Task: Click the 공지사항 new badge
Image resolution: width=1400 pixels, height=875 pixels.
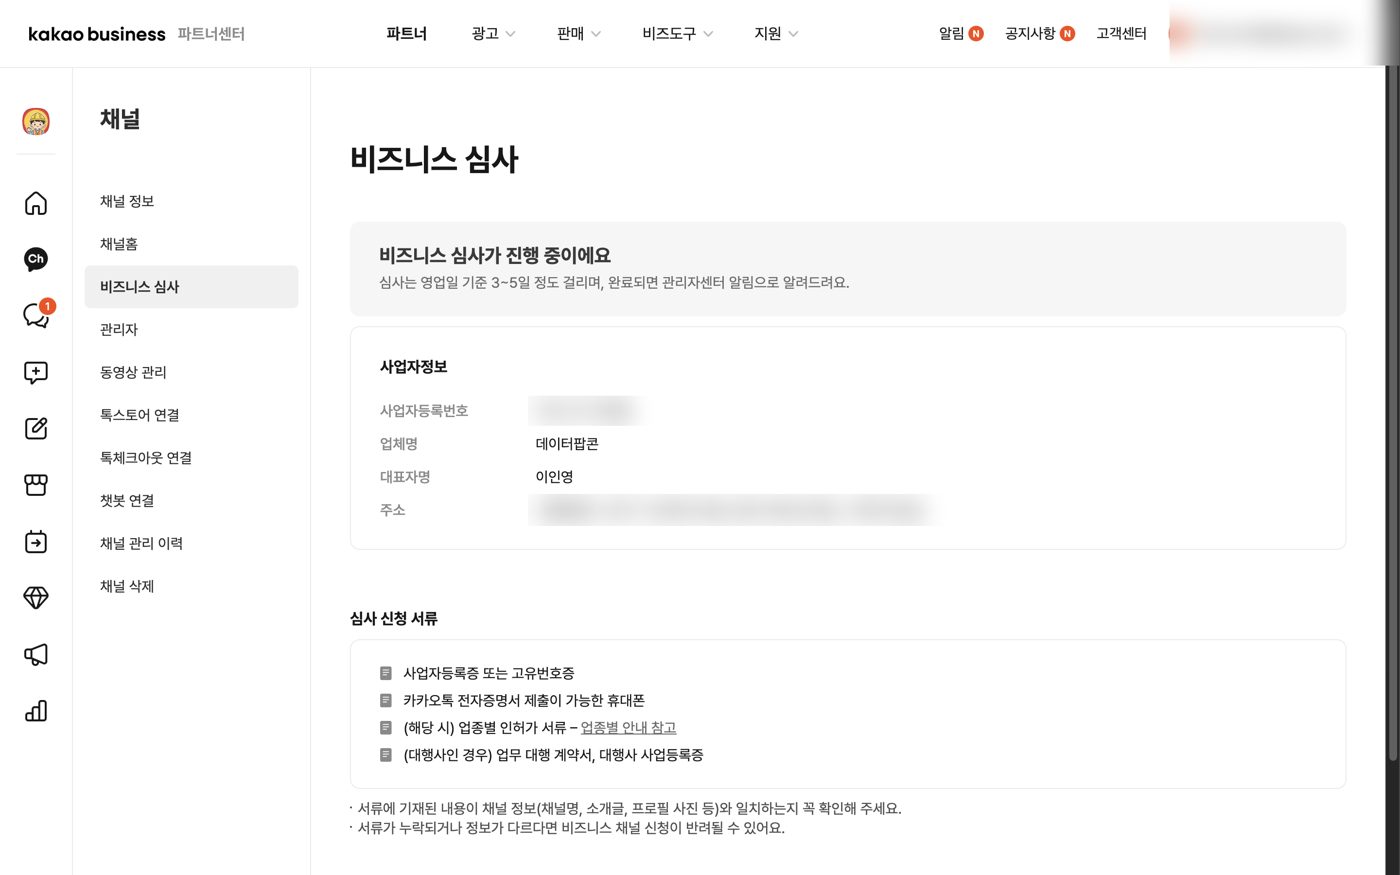Action: click(1068, 34)
